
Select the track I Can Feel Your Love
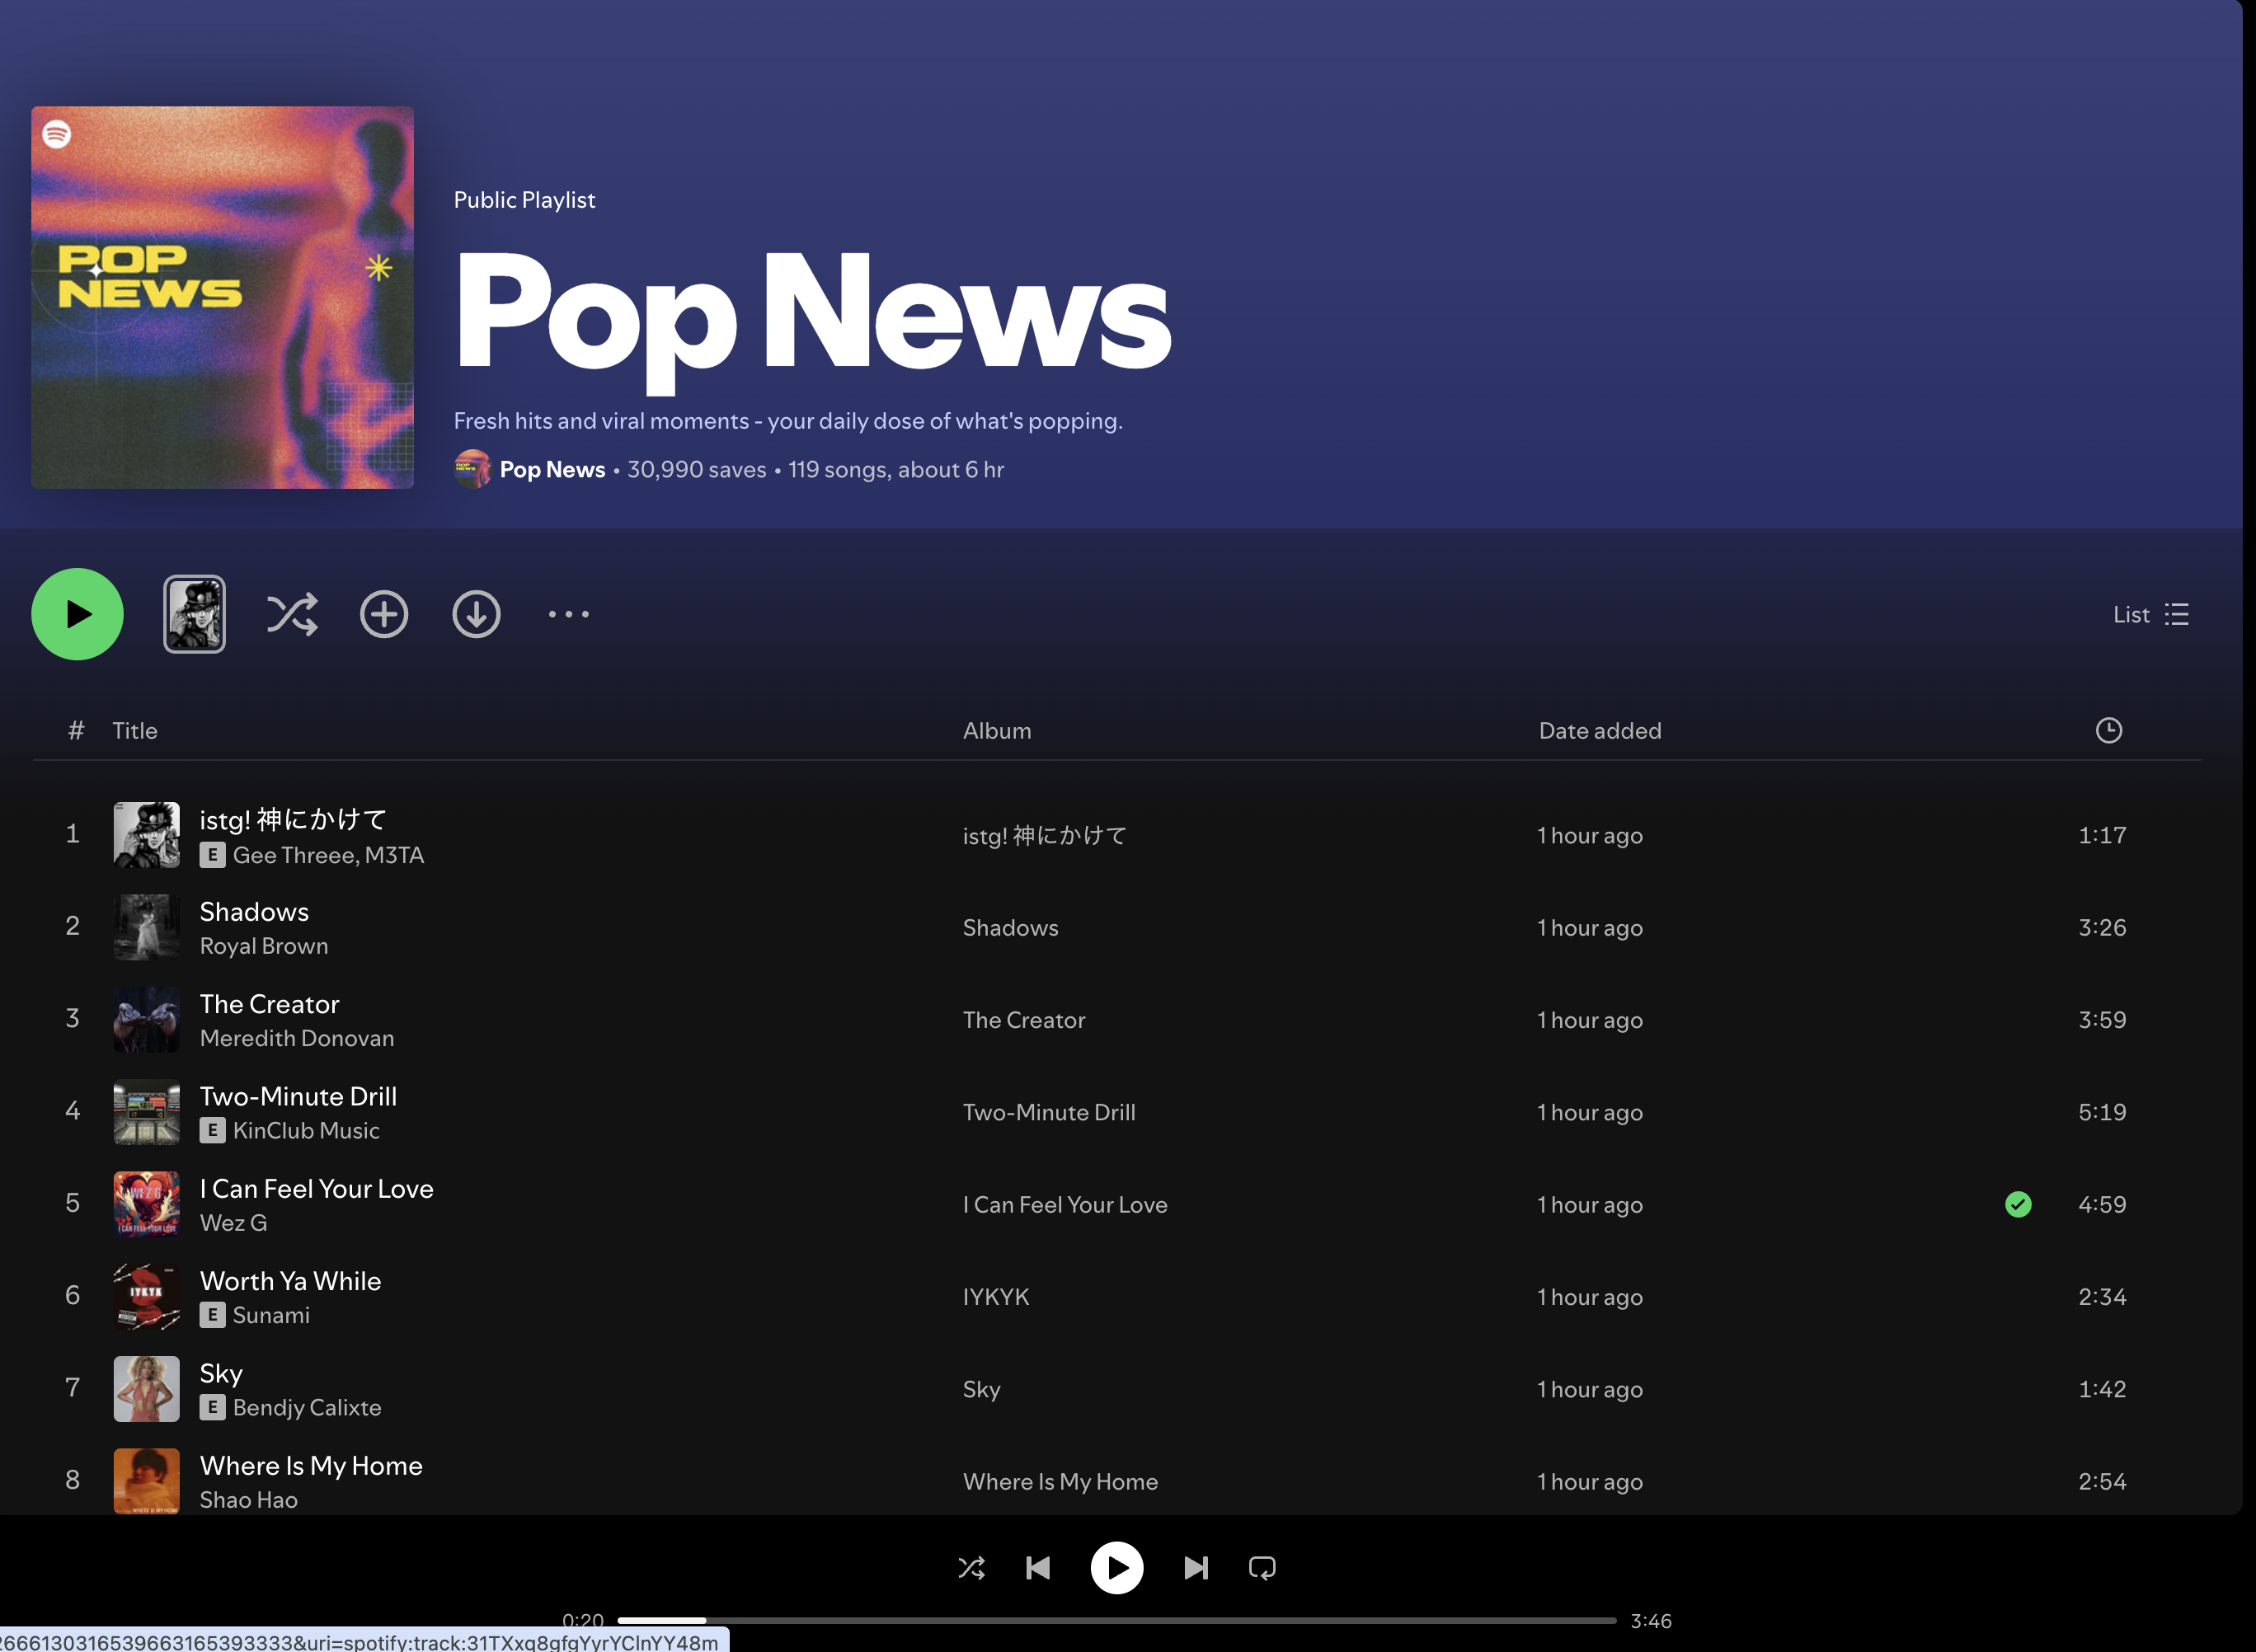316,1189
